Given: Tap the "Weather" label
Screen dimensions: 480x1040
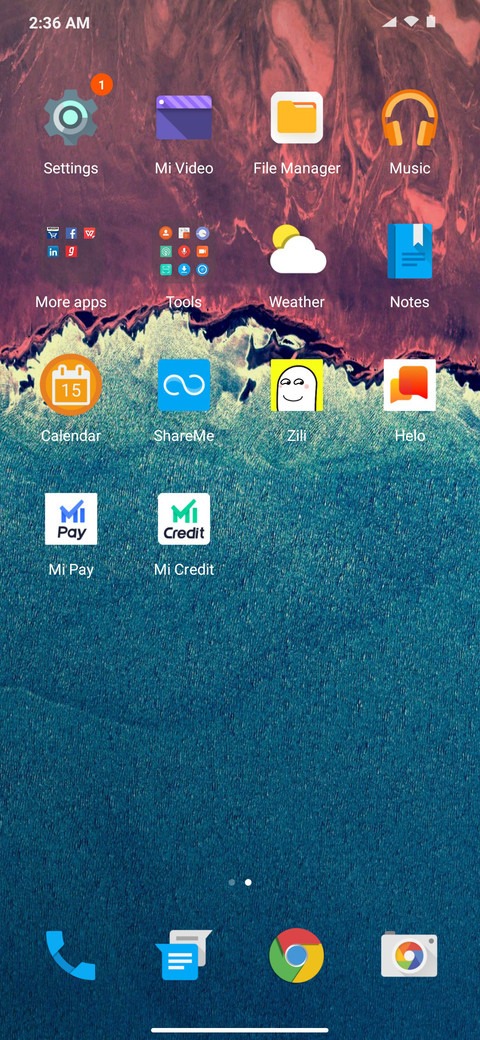Looking at the screenshot, I should point(296,302).
